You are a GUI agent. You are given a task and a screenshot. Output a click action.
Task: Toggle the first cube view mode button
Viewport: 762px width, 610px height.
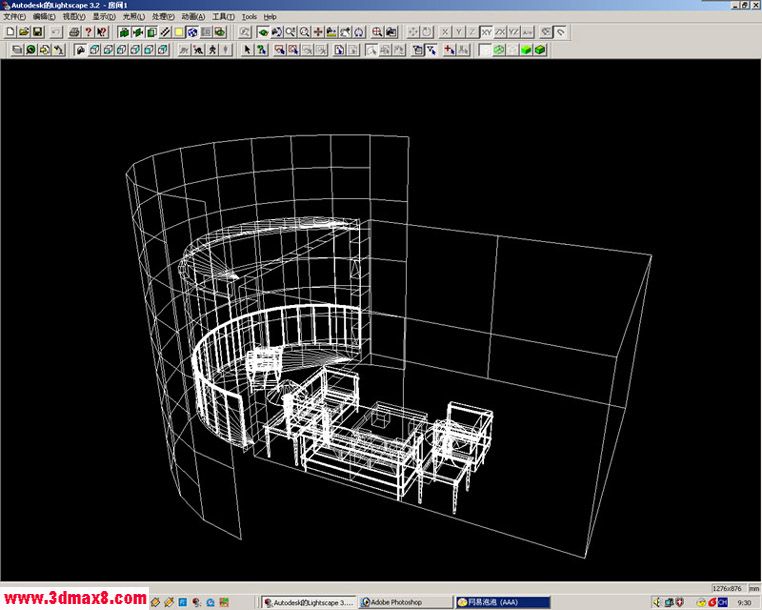point(94,50)
